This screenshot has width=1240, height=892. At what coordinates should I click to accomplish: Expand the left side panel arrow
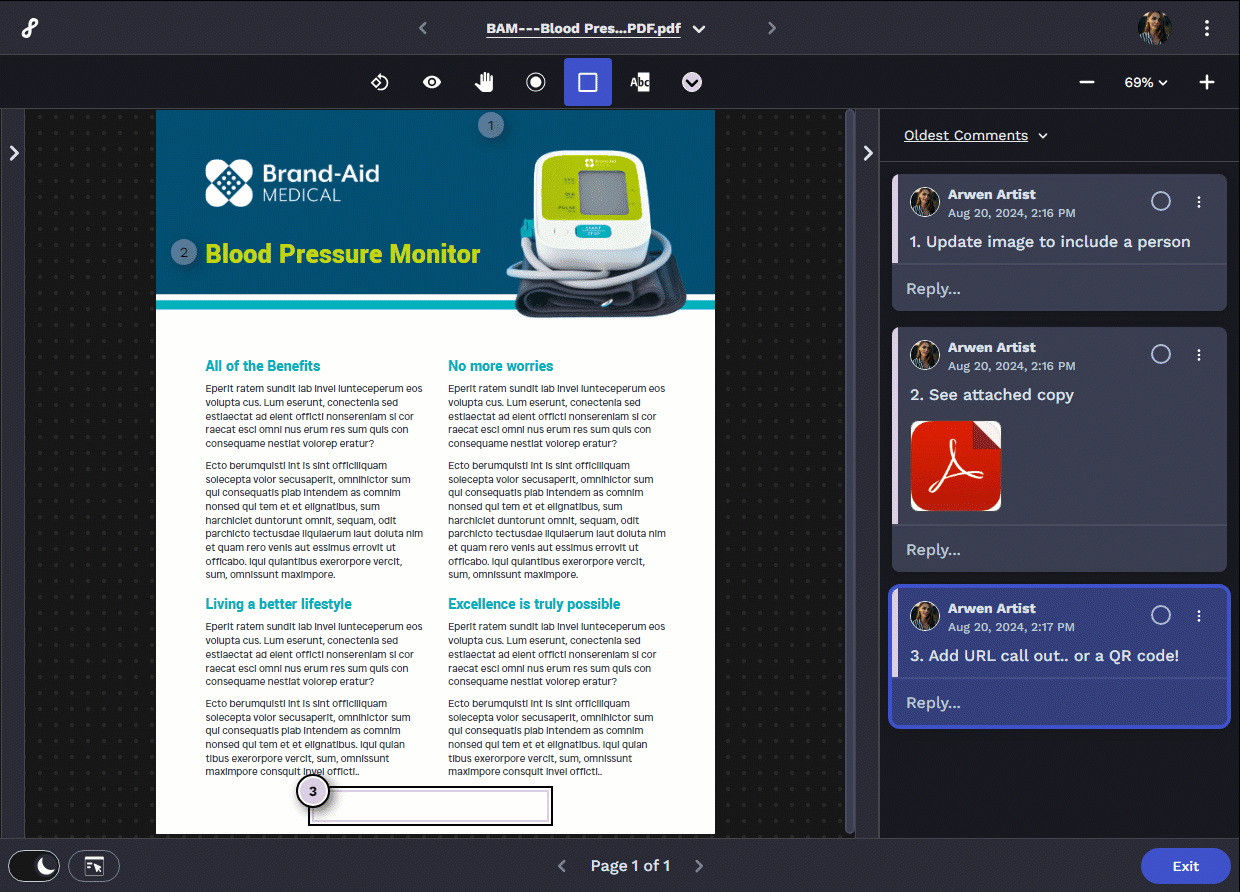point(14,153)
